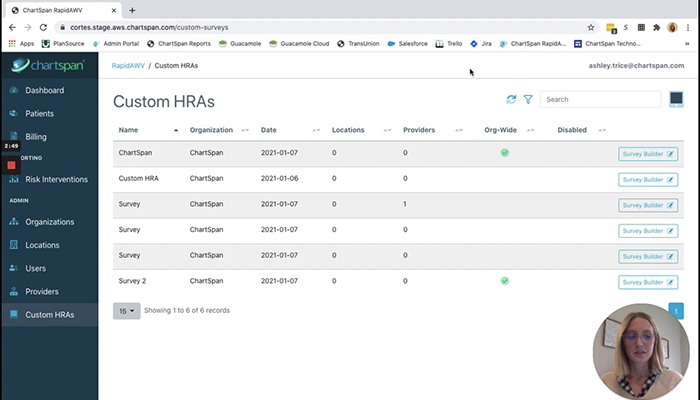
Task: Click the RapidAWV breadcrumb link
Action: pos(128,66)
